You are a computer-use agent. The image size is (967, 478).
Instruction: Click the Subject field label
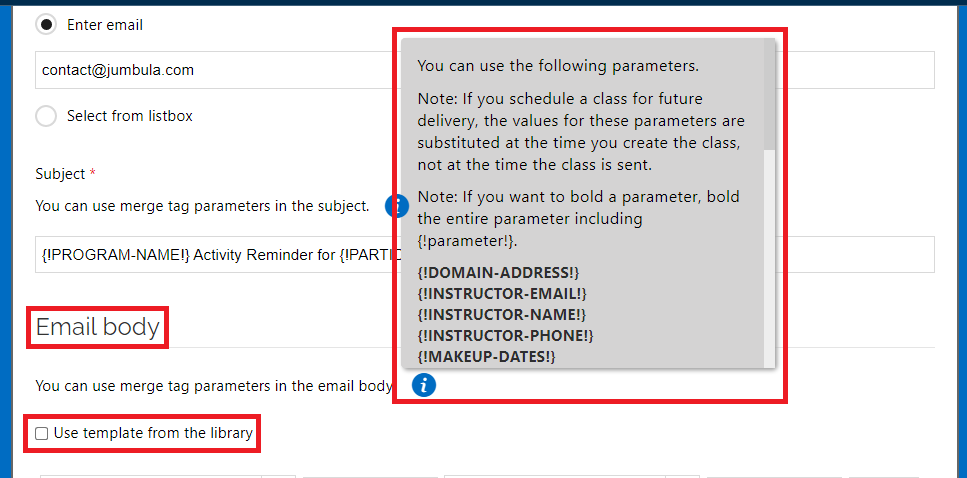(x=60, y=174)
